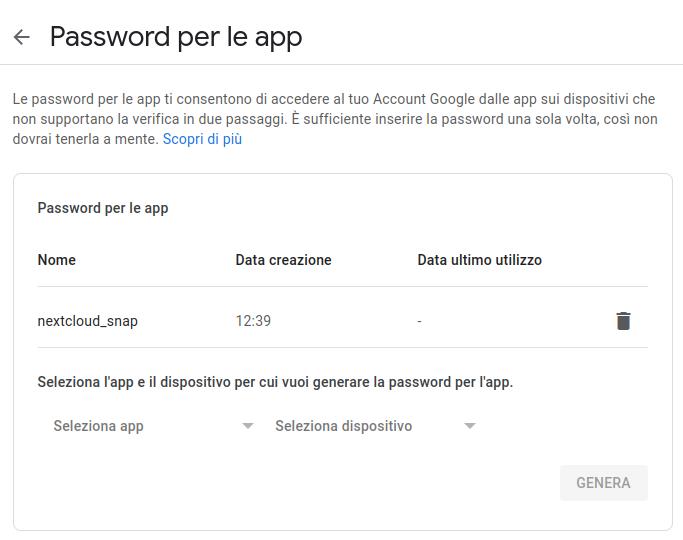Click the 'Data creazione' column header

[x=284, y=260]
